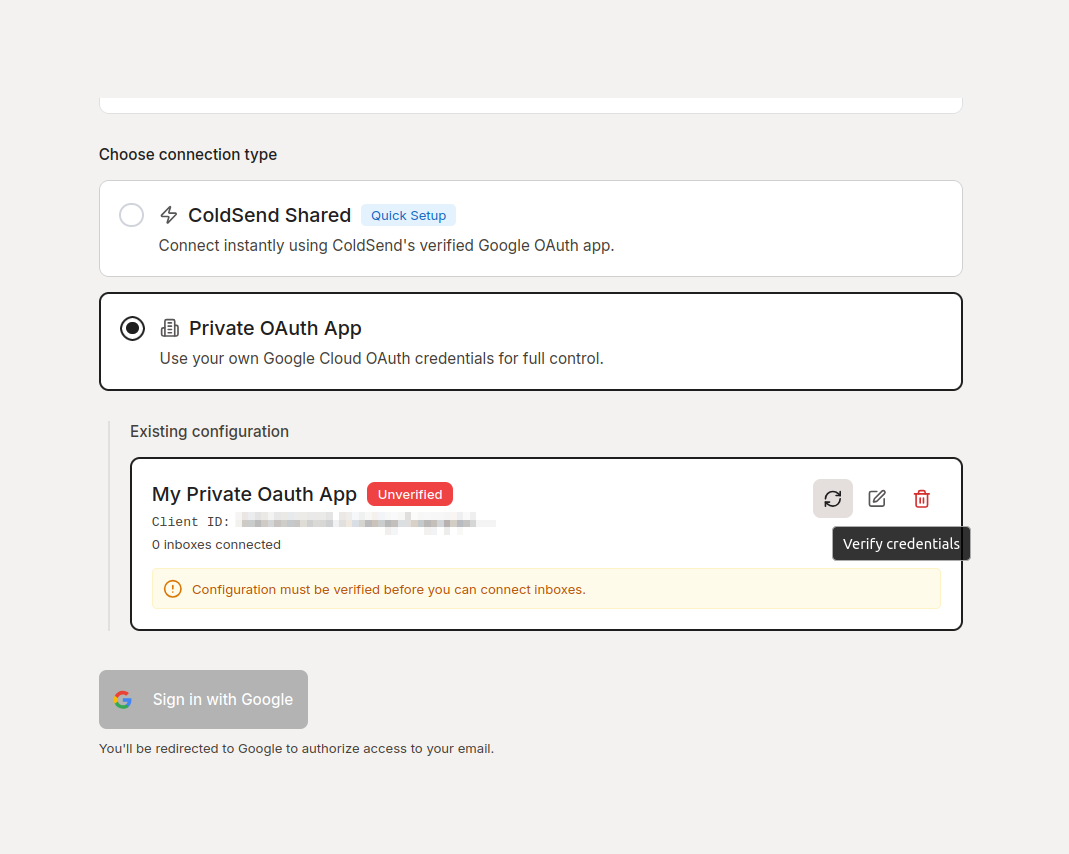Click the ColdSend verified Google OAuth description text
Screen dimensions: 1069x854
coord(386,245)
